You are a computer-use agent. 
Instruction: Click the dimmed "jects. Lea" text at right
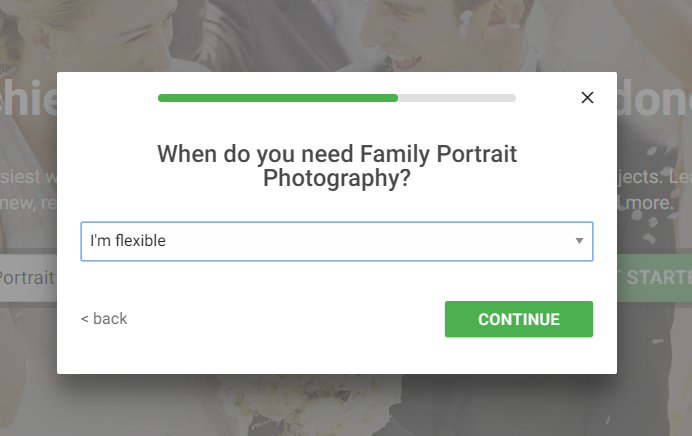tap(654, 177)
